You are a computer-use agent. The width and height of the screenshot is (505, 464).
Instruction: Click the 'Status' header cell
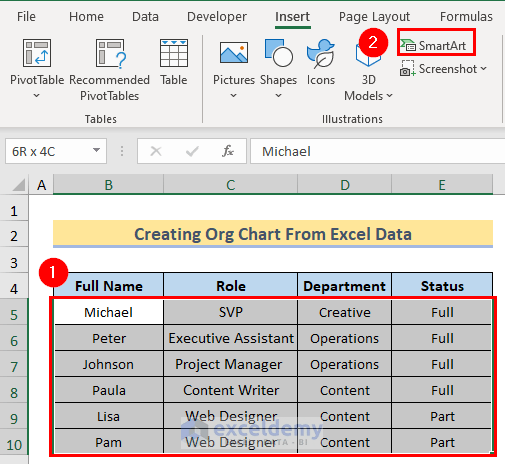442,286
